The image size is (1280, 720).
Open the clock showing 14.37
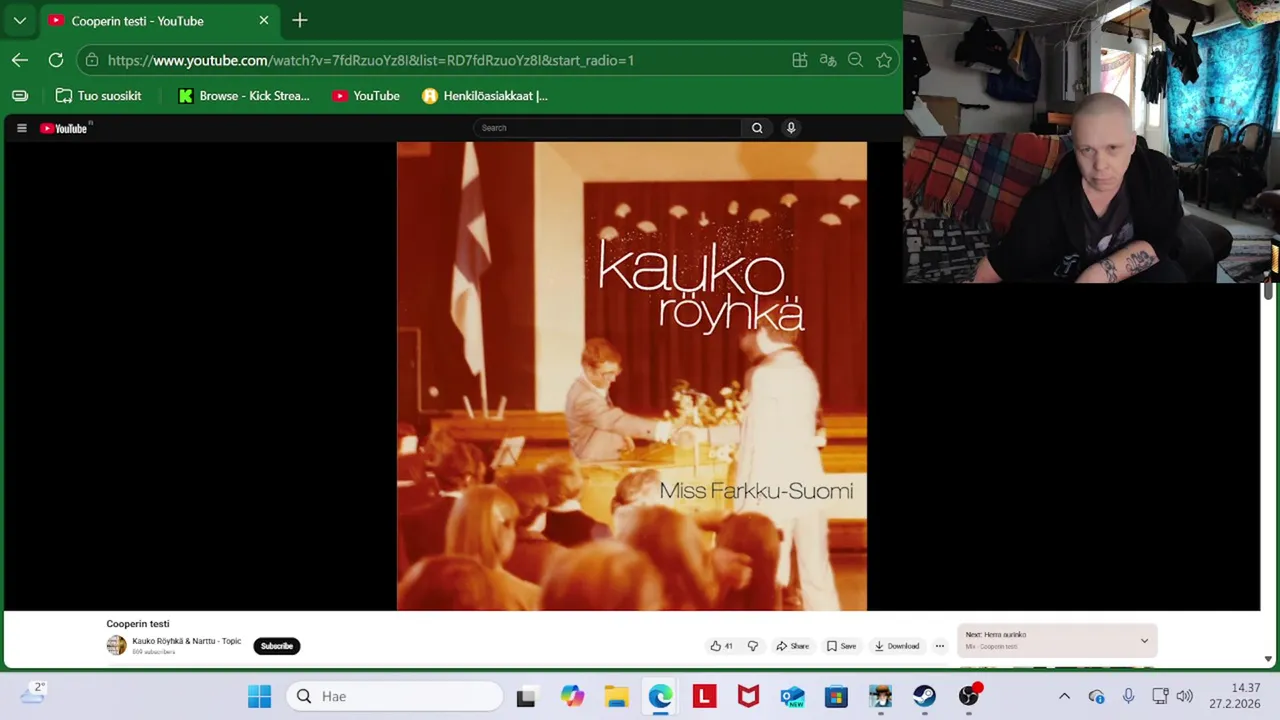point(1235,696)
